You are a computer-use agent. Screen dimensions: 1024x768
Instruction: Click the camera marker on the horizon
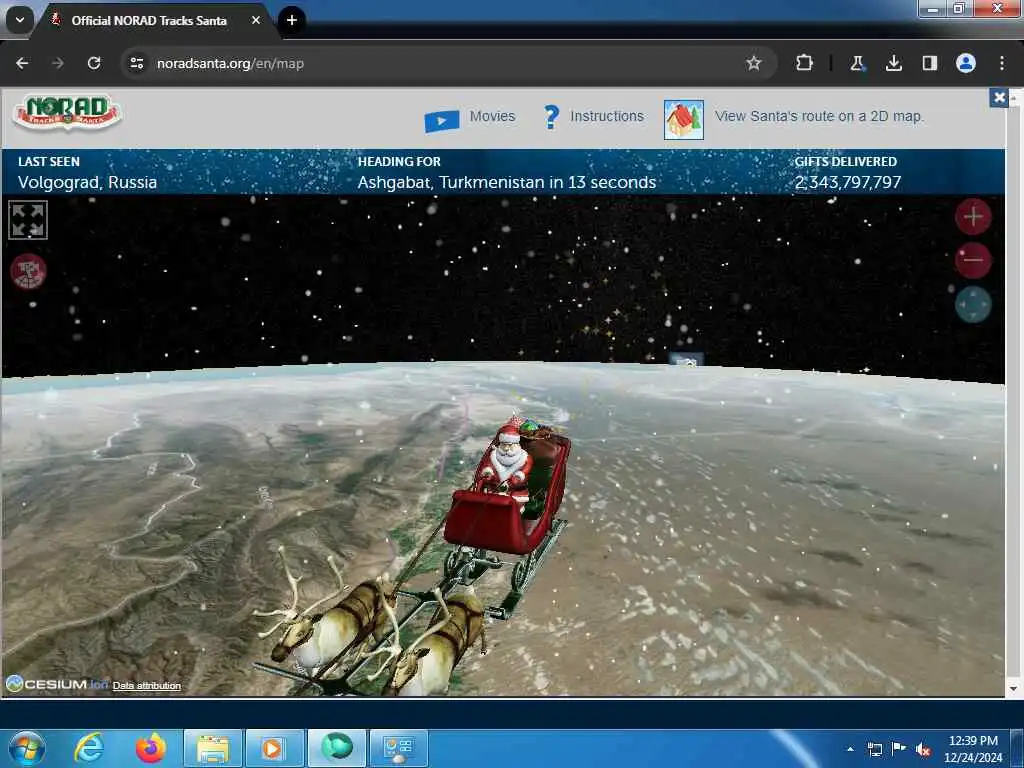pos(686,360)
